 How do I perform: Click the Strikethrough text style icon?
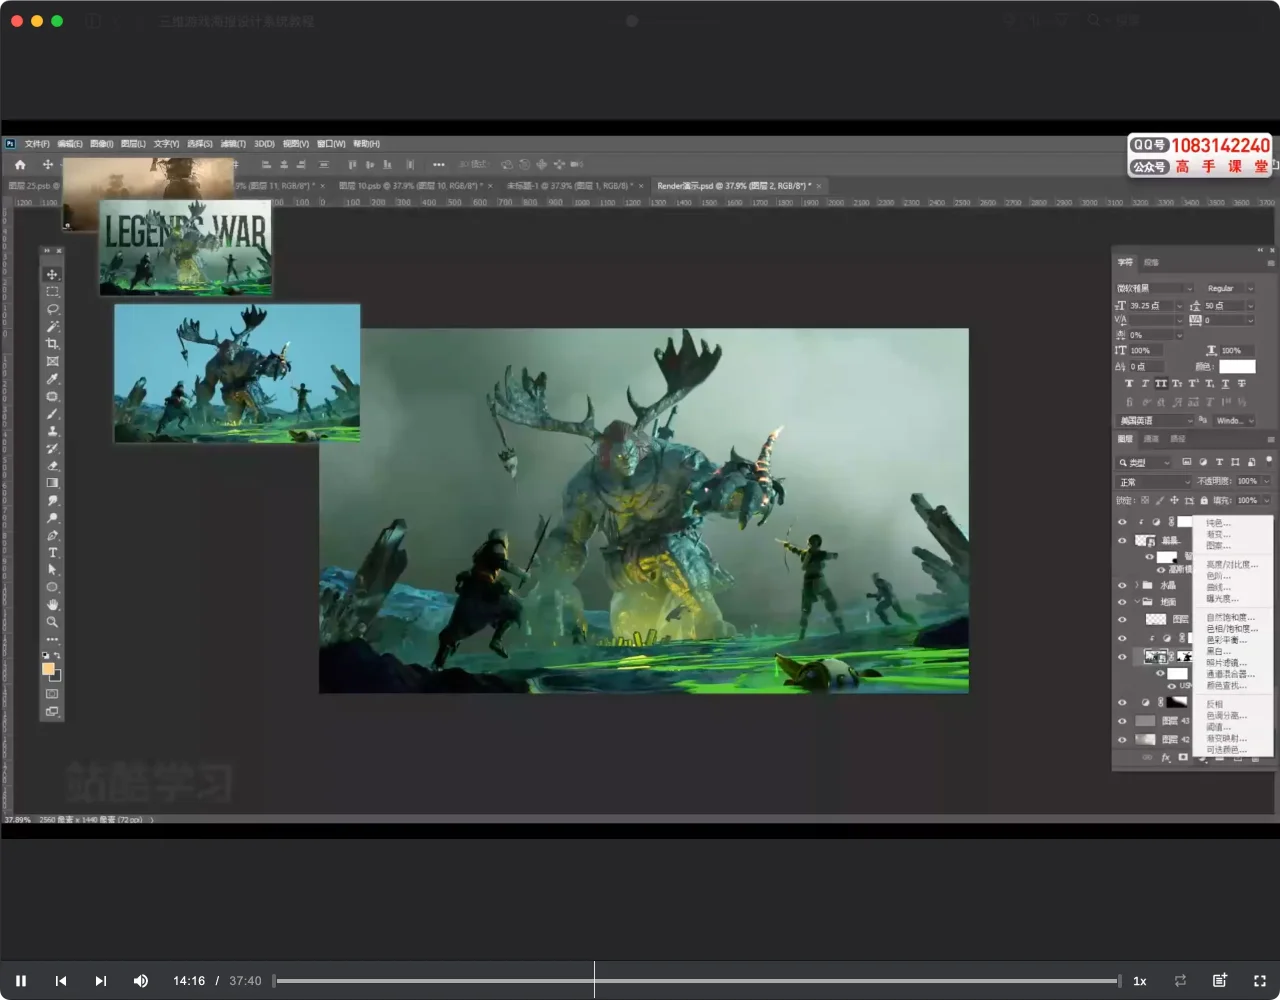point(1241,383)
